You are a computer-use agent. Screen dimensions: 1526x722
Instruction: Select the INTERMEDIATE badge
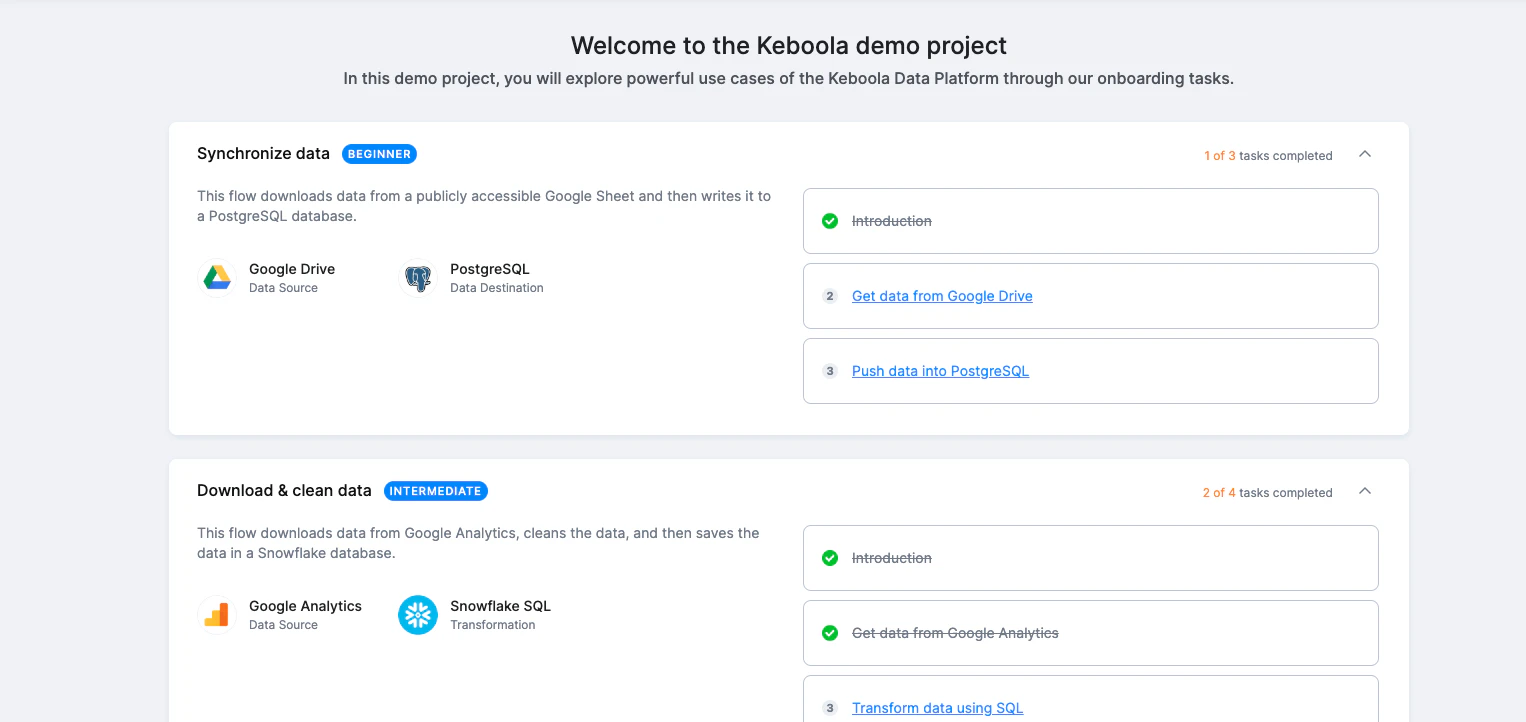pyautogui.click(x=436, y=491)
